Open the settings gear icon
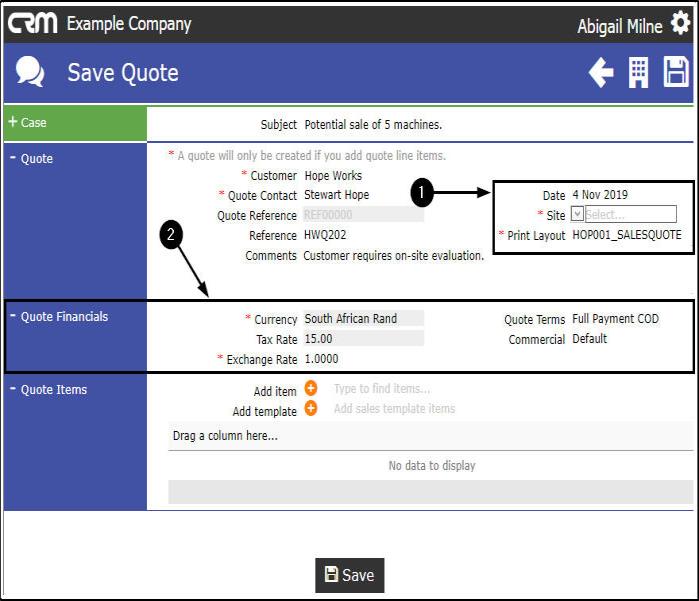Image resolution: width=699 pixels, height=601 pixels. click(680, 22)
